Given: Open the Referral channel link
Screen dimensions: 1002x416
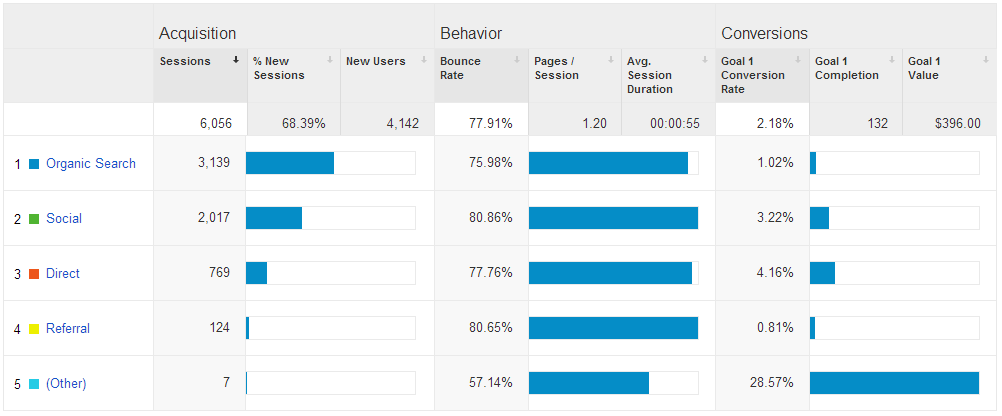Looking at the screenshot, I should [x=68, y=328].
